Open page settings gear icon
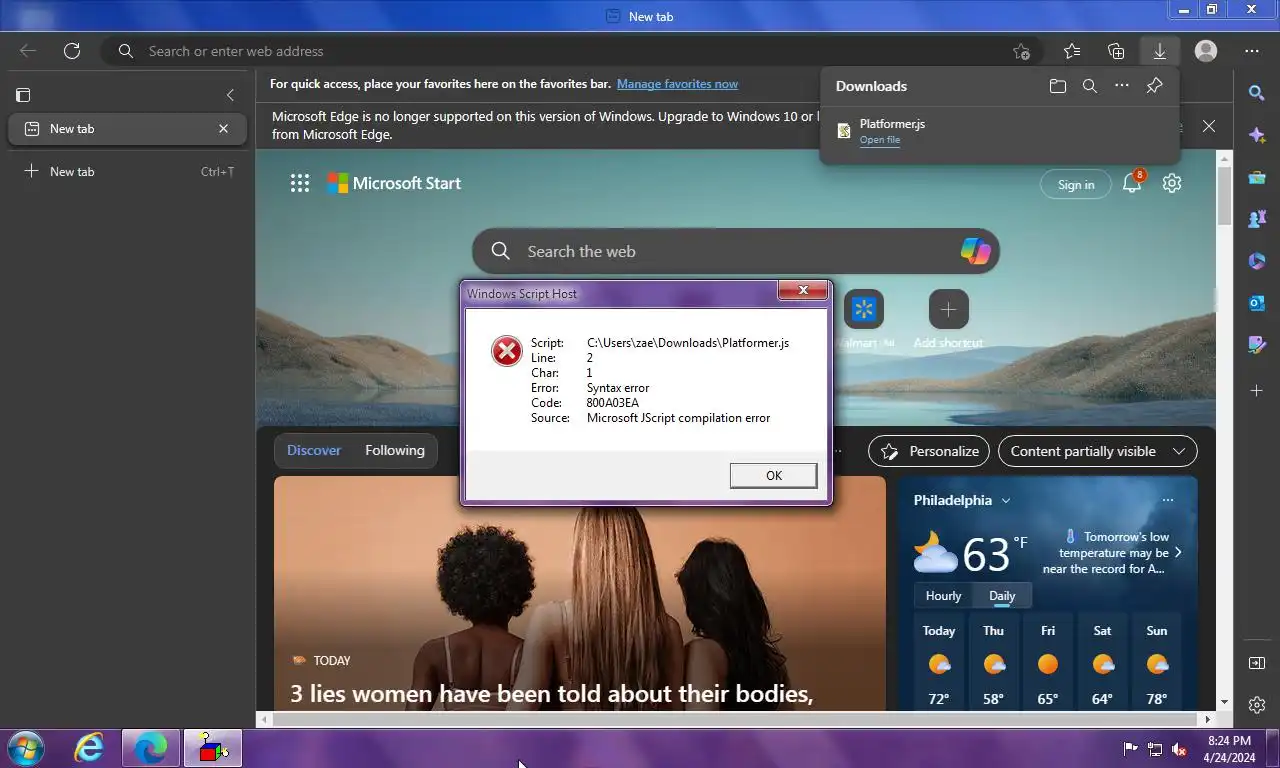Viewport: 1280px width, 768px height. coord(1172,183)
